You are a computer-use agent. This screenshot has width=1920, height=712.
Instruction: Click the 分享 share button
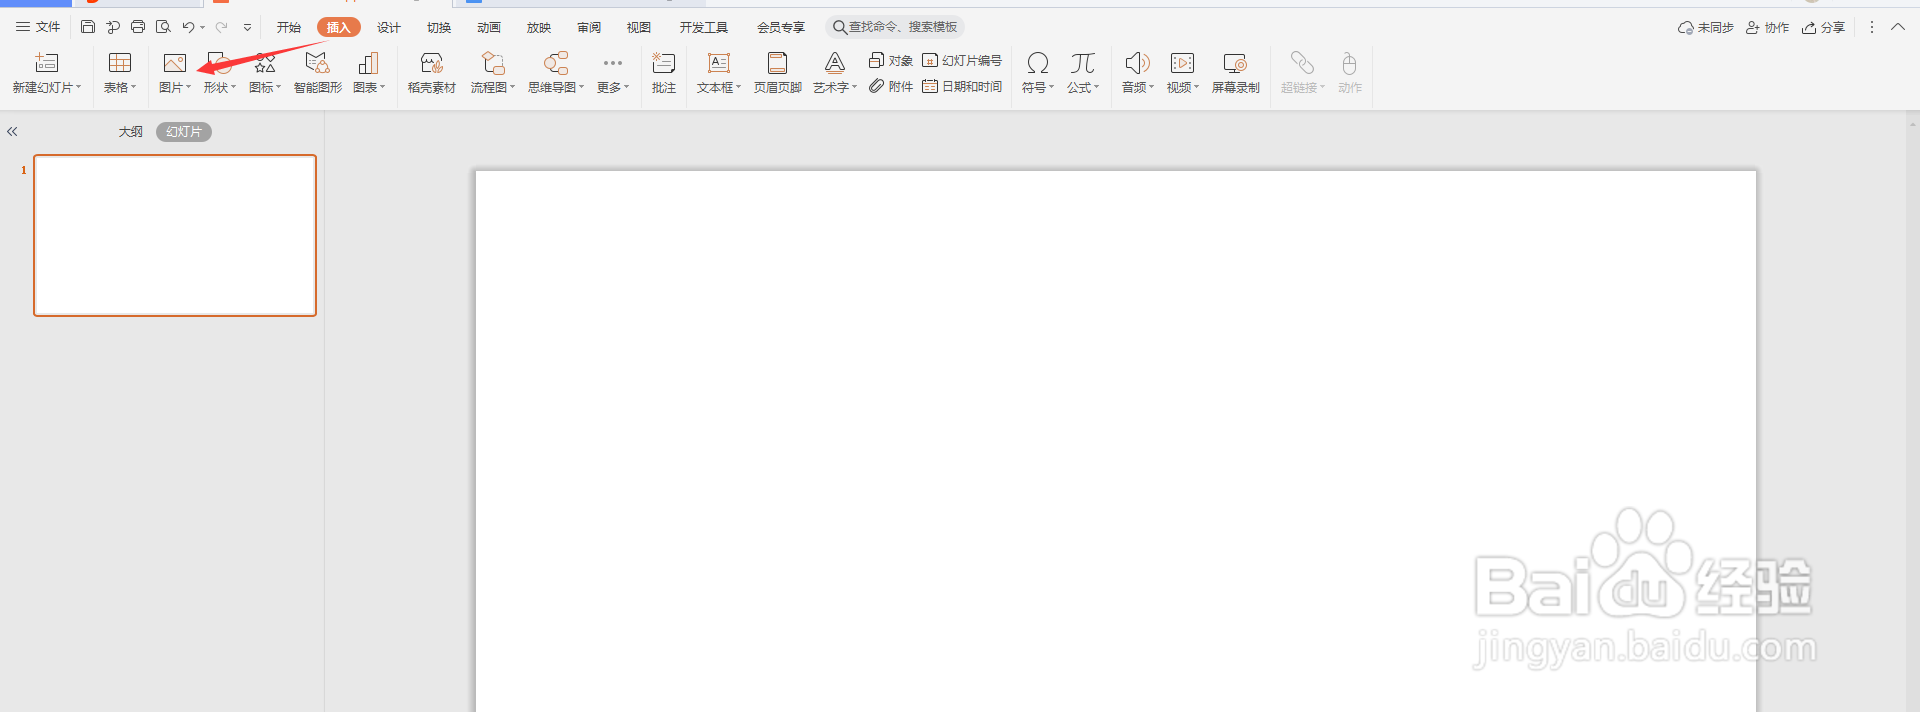(x=1823, y=27)
